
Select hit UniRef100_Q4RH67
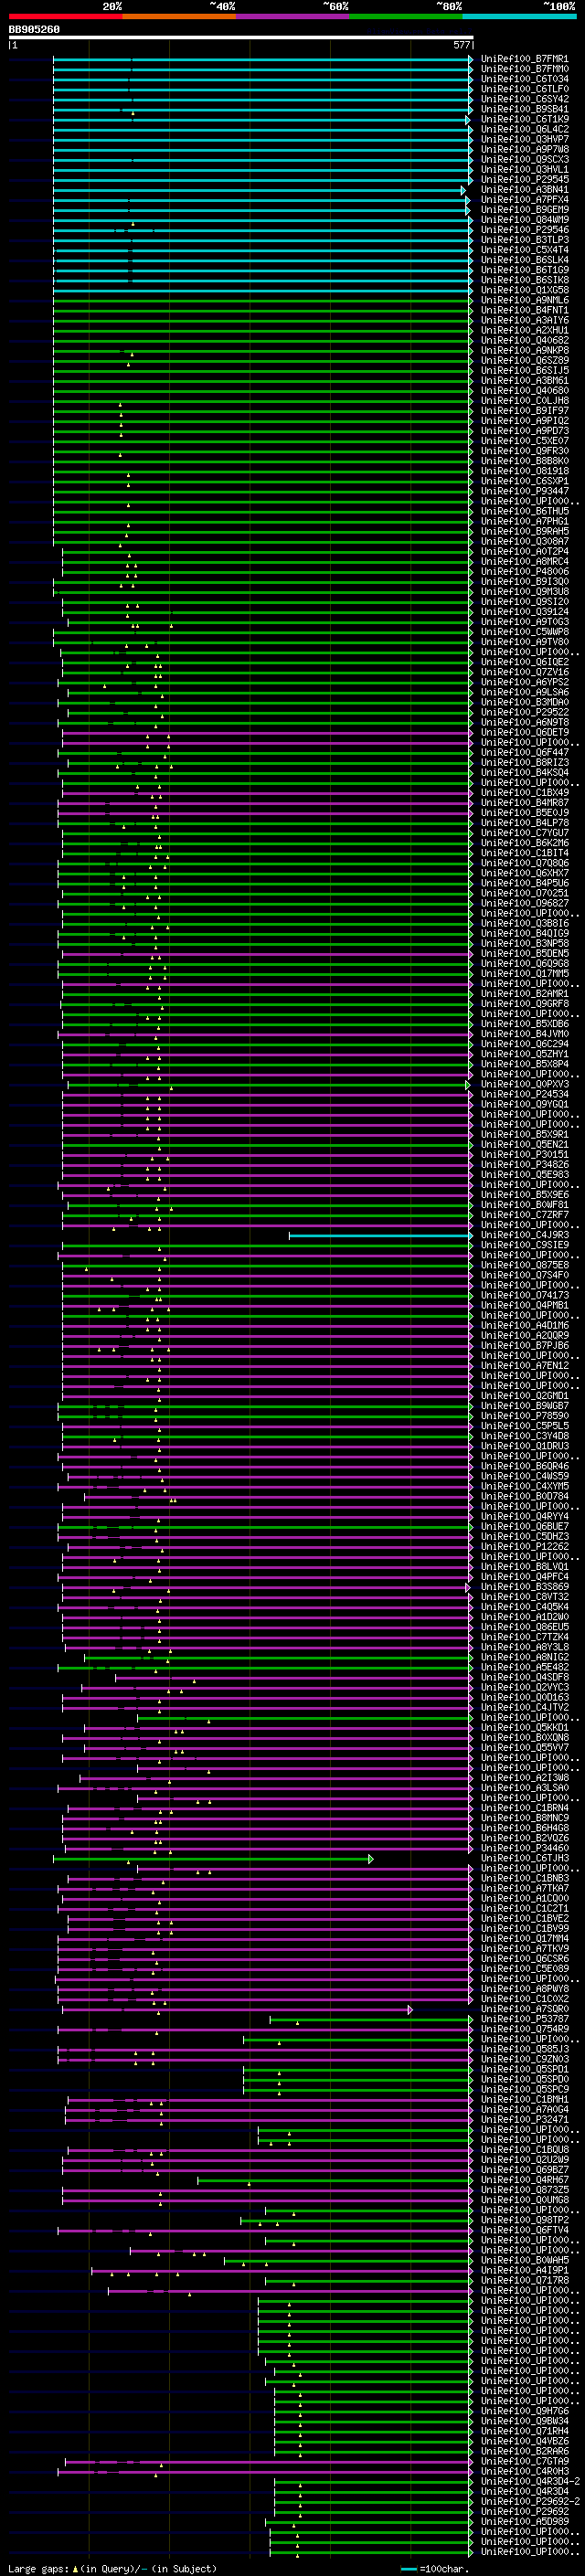coord(525,2179)
